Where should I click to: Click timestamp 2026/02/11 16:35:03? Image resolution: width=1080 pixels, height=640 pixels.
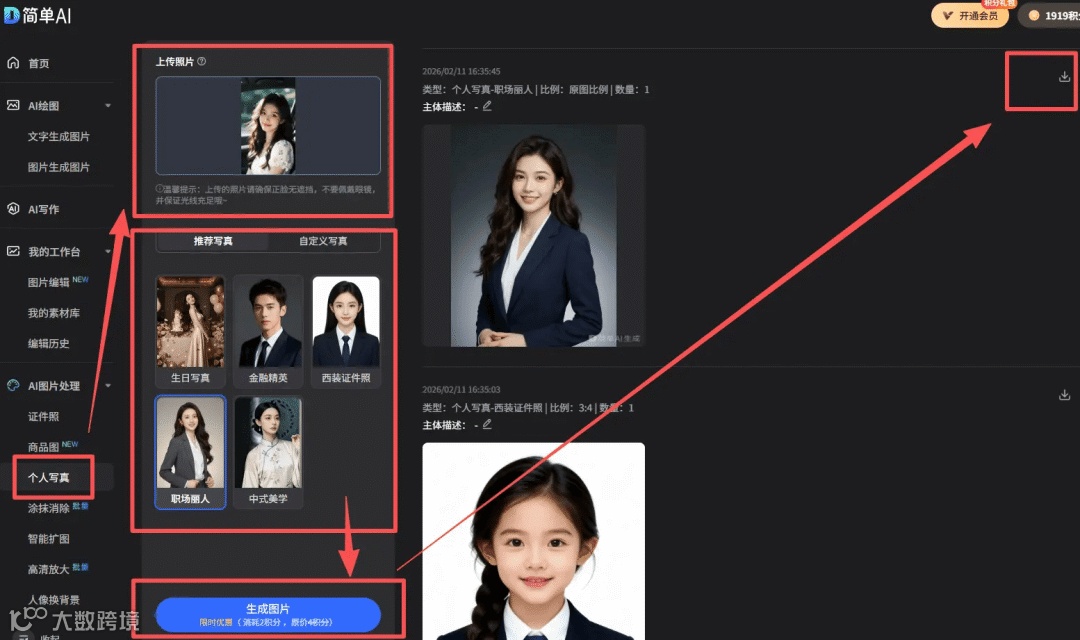pyautogui.click(x=461, y=389)
